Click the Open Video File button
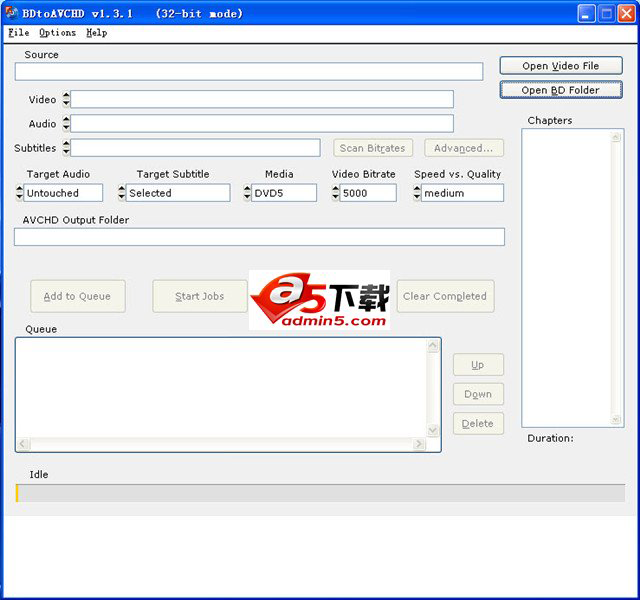640x600 pixels. pos(561,66)
